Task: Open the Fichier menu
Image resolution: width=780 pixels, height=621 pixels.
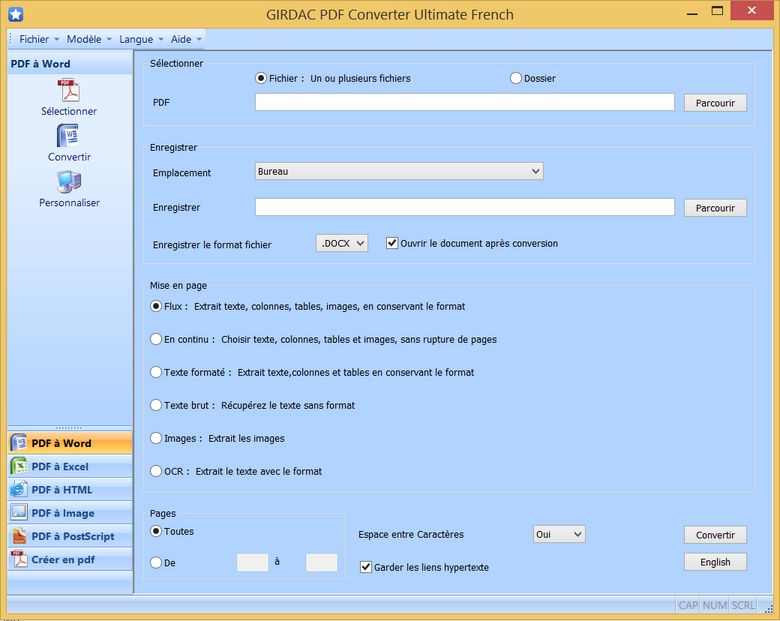Action: pyautogui.click(x=38, y=39)
